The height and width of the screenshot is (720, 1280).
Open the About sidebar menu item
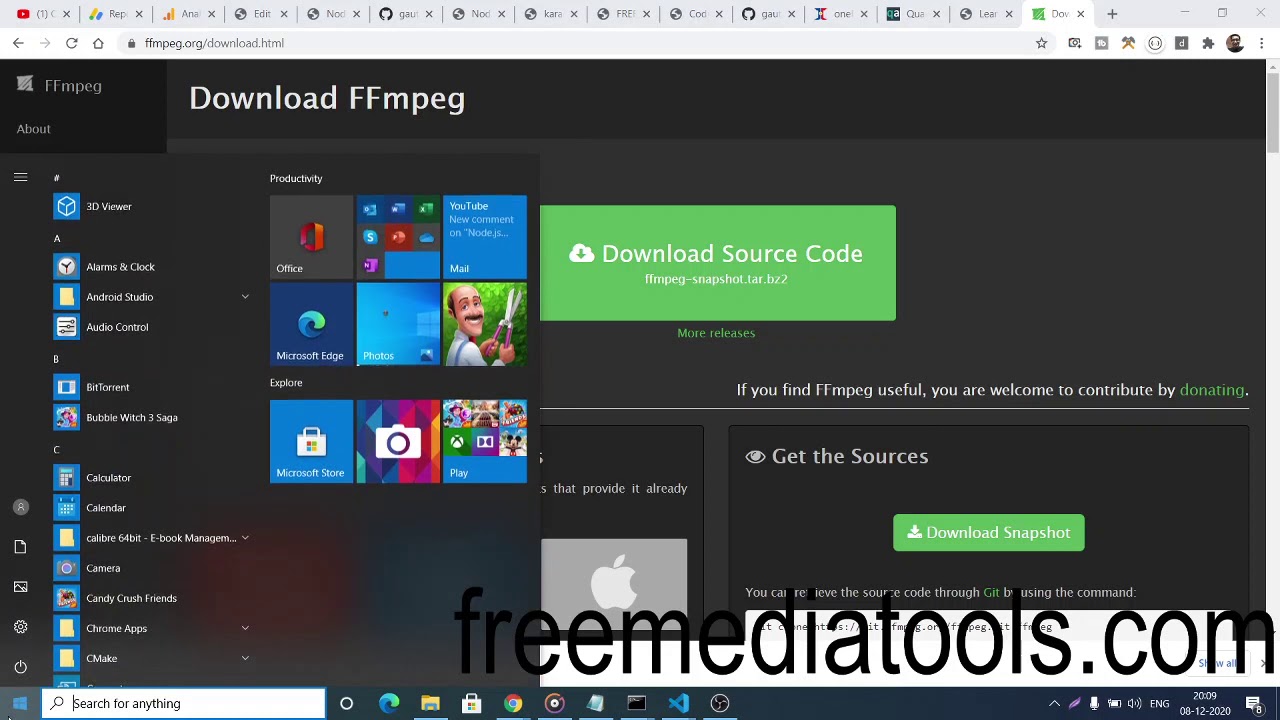pos(33,129)
